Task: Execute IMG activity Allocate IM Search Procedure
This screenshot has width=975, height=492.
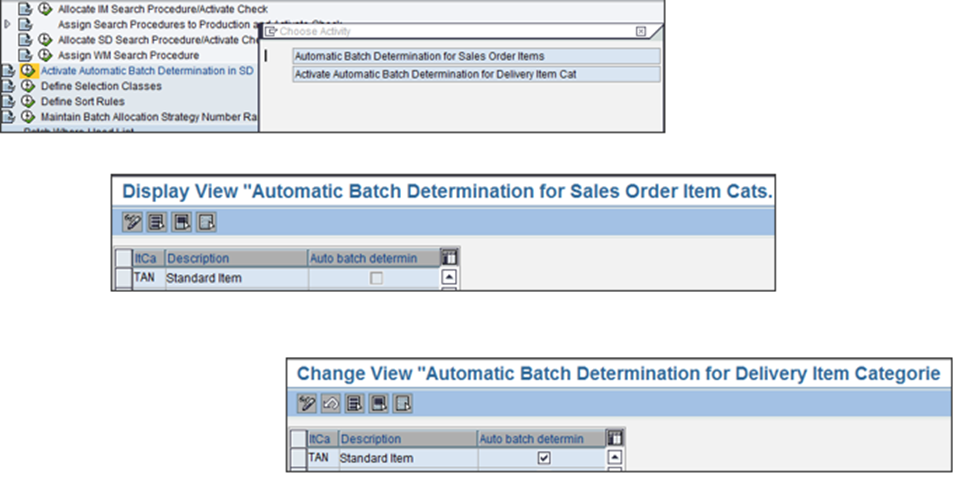Action: 45,9
